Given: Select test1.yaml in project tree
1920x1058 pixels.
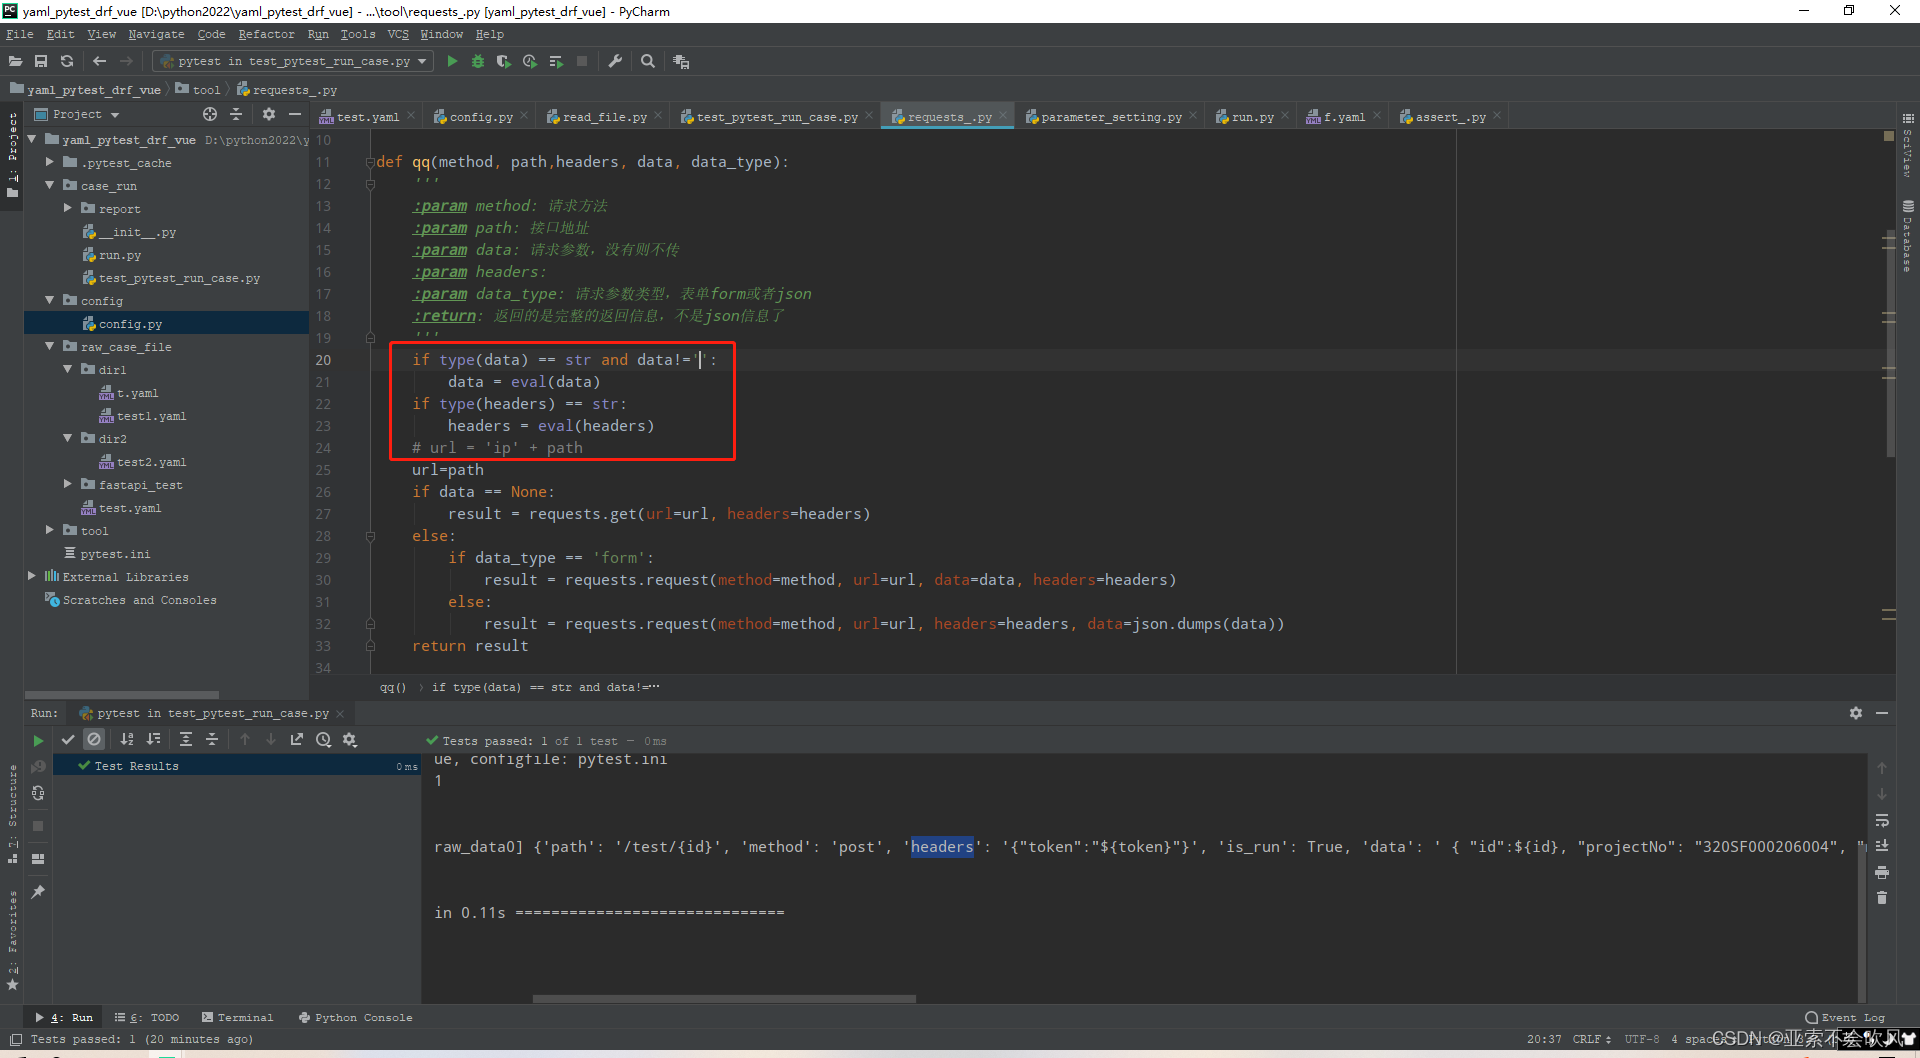Looking at the screenshot, I should coord(151,416).
